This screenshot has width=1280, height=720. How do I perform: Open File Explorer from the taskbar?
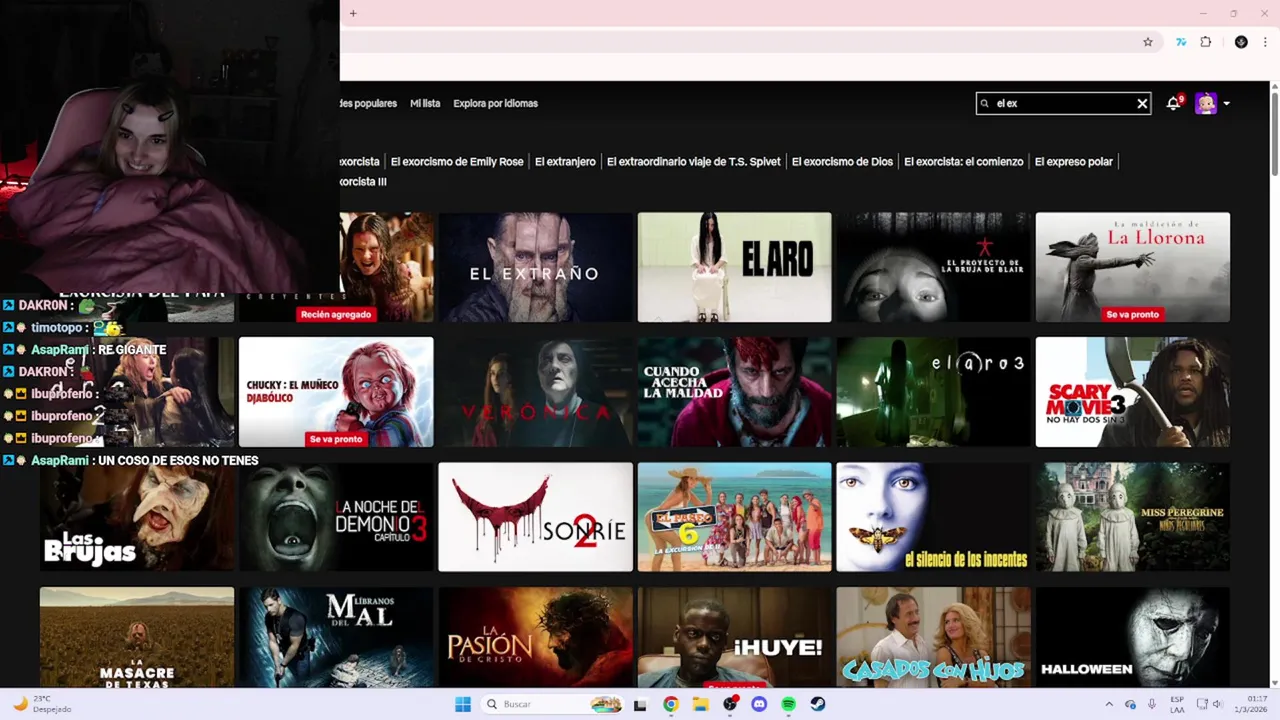pos(700,704)
